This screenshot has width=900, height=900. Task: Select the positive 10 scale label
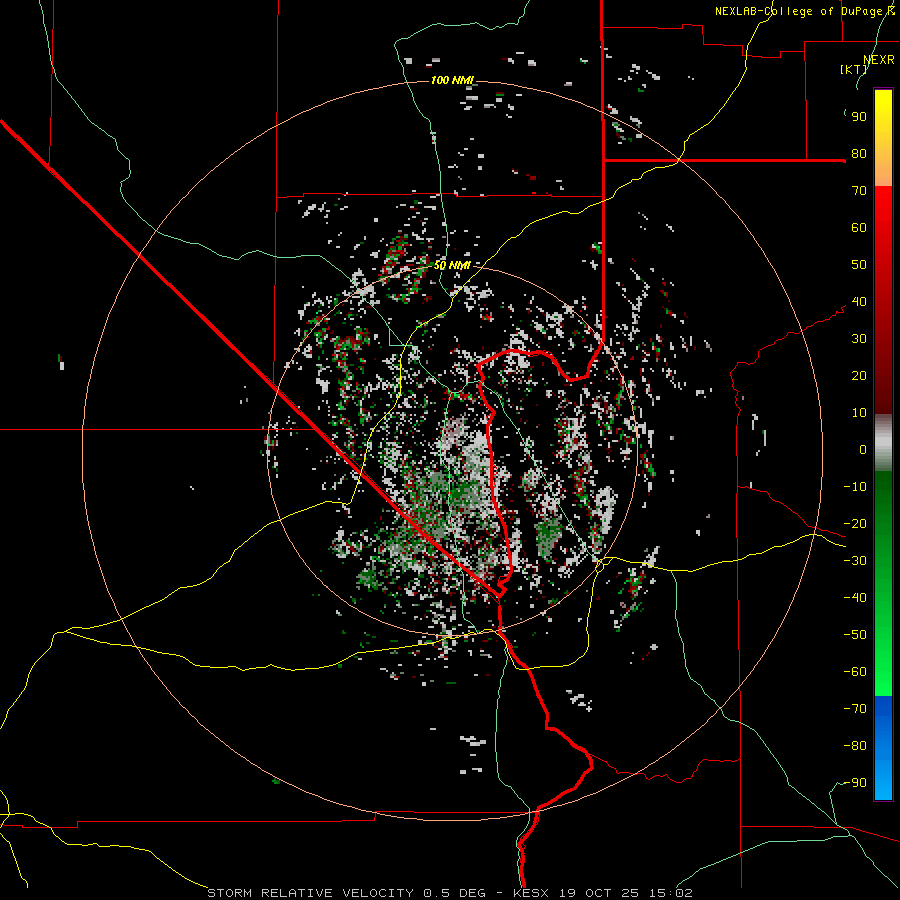859,413
